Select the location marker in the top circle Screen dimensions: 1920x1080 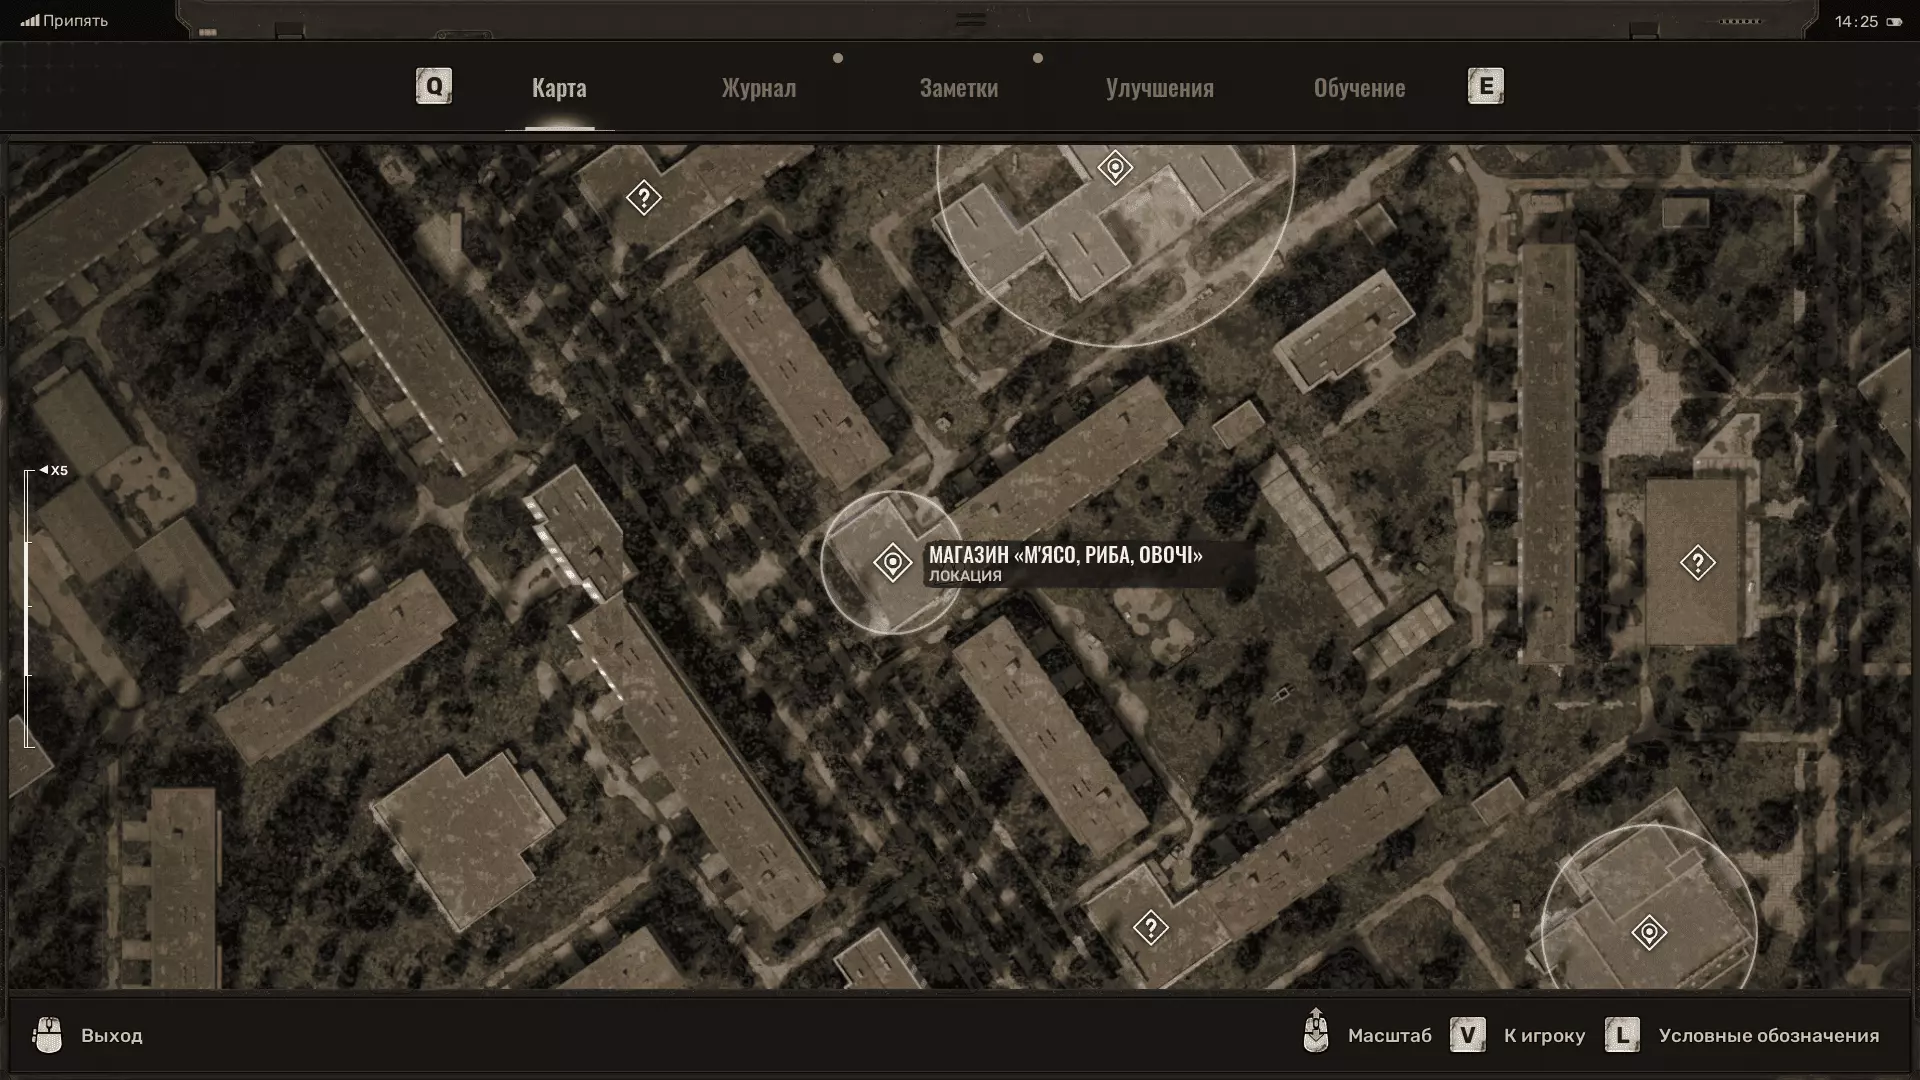coord(1115,167)
